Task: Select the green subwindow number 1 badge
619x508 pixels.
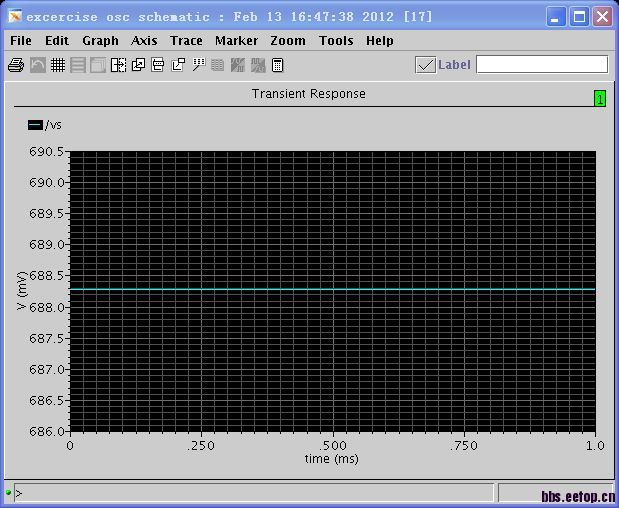Action: click(600, 98)
